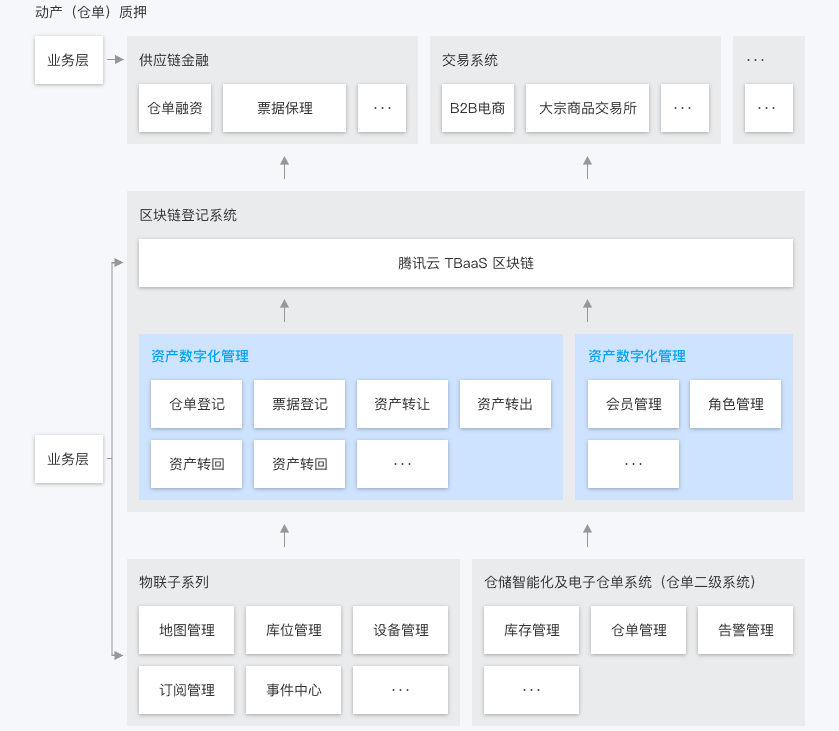Image resolution: width=839 pixels, height=731 pixels.
Task: Click the 资产转让 box
Action: pyautogui.click(x=402, y=404)
